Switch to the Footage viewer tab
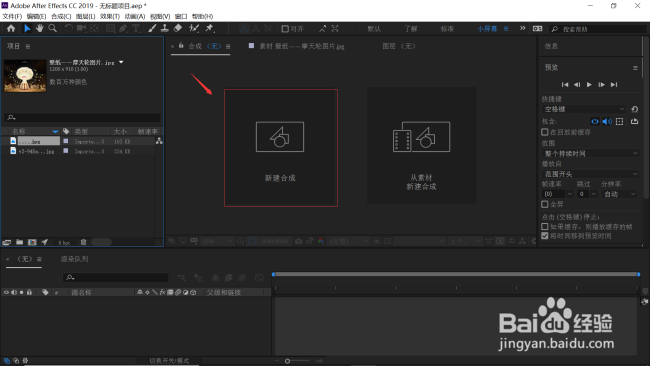Screen dimensions: 650x366 point(302,46)
